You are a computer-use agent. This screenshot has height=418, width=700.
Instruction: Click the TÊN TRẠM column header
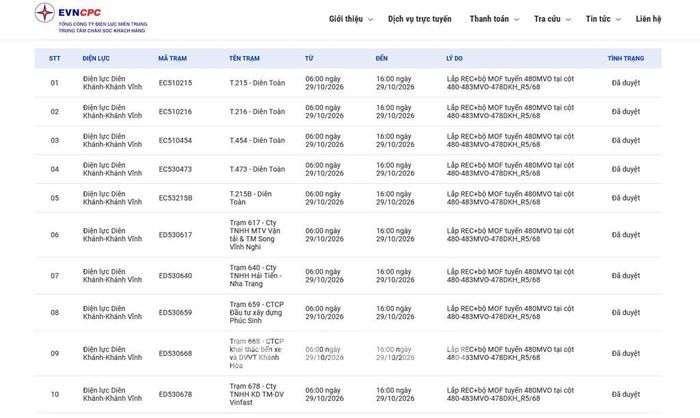(244, 59)
